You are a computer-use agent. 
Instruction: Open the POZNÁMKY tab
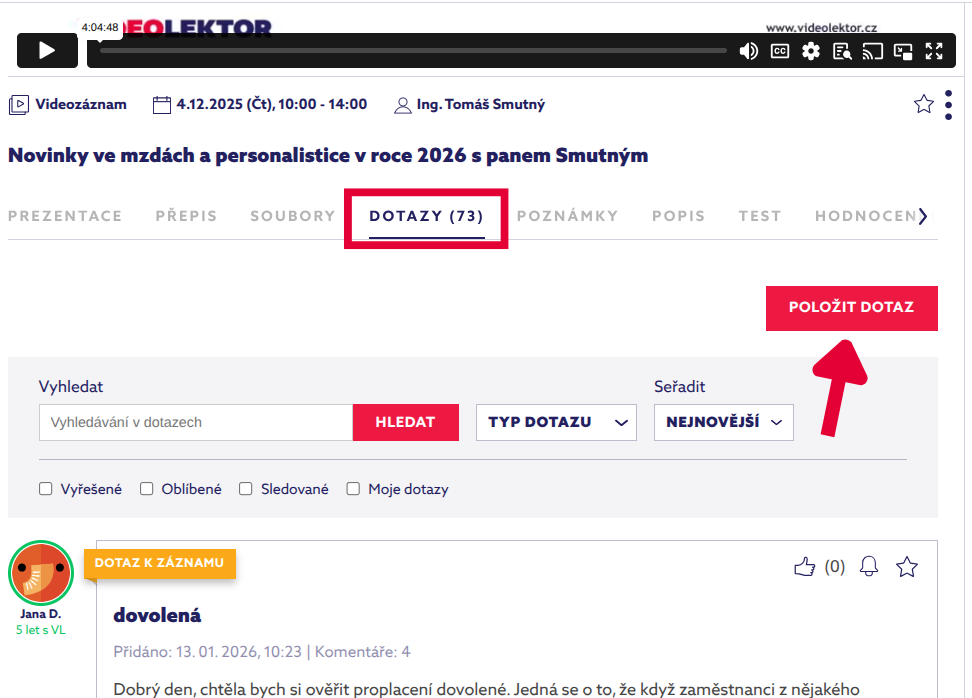click(x=567, y=215)
